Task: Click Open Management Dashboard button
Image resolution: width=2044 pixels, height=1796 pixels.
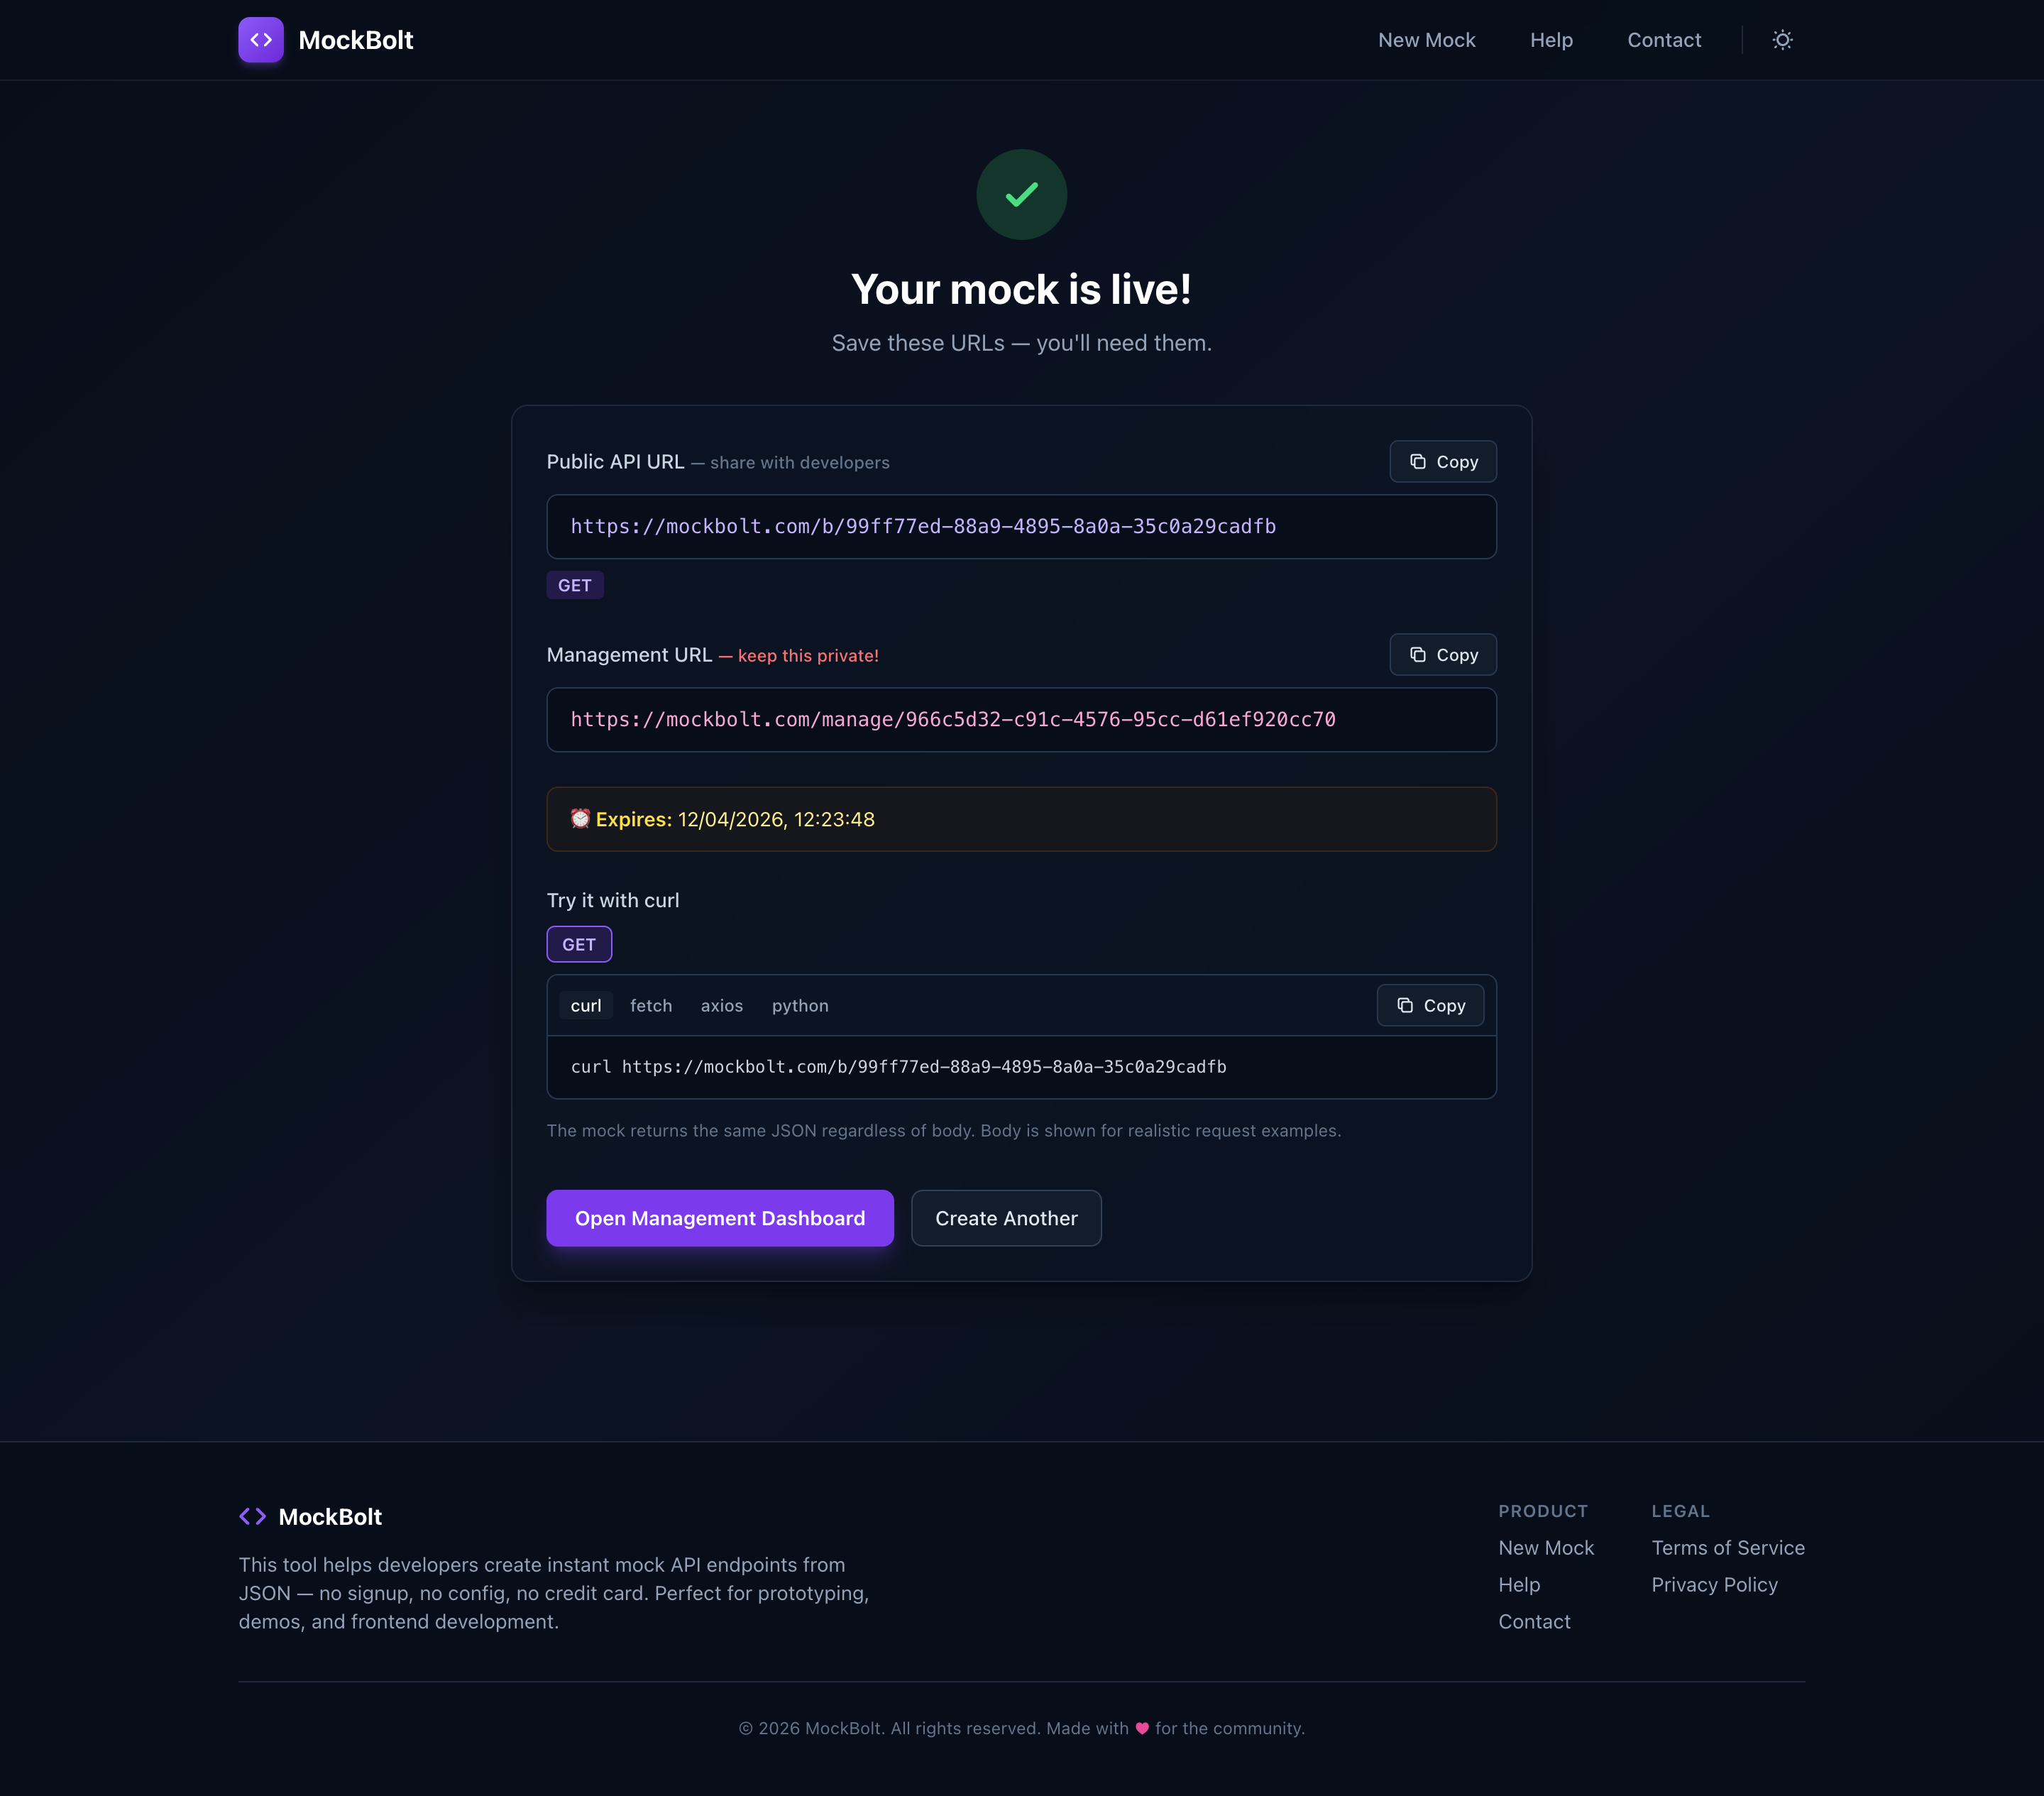Action: pos(720,1218)
